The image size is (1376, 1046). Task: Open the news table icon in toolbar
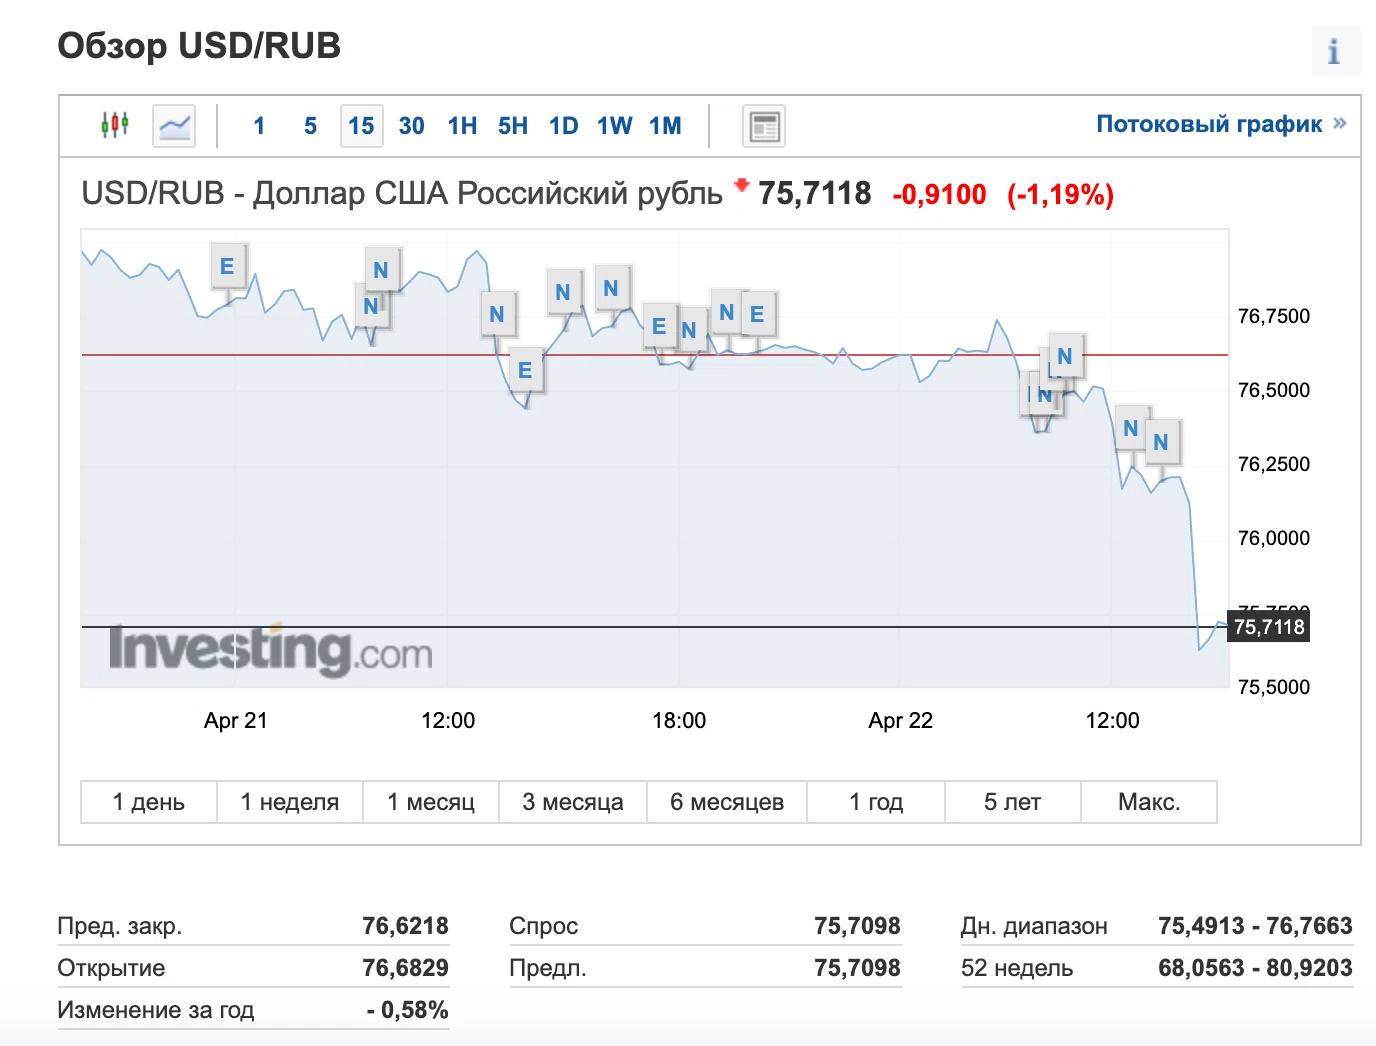(764, 126)
